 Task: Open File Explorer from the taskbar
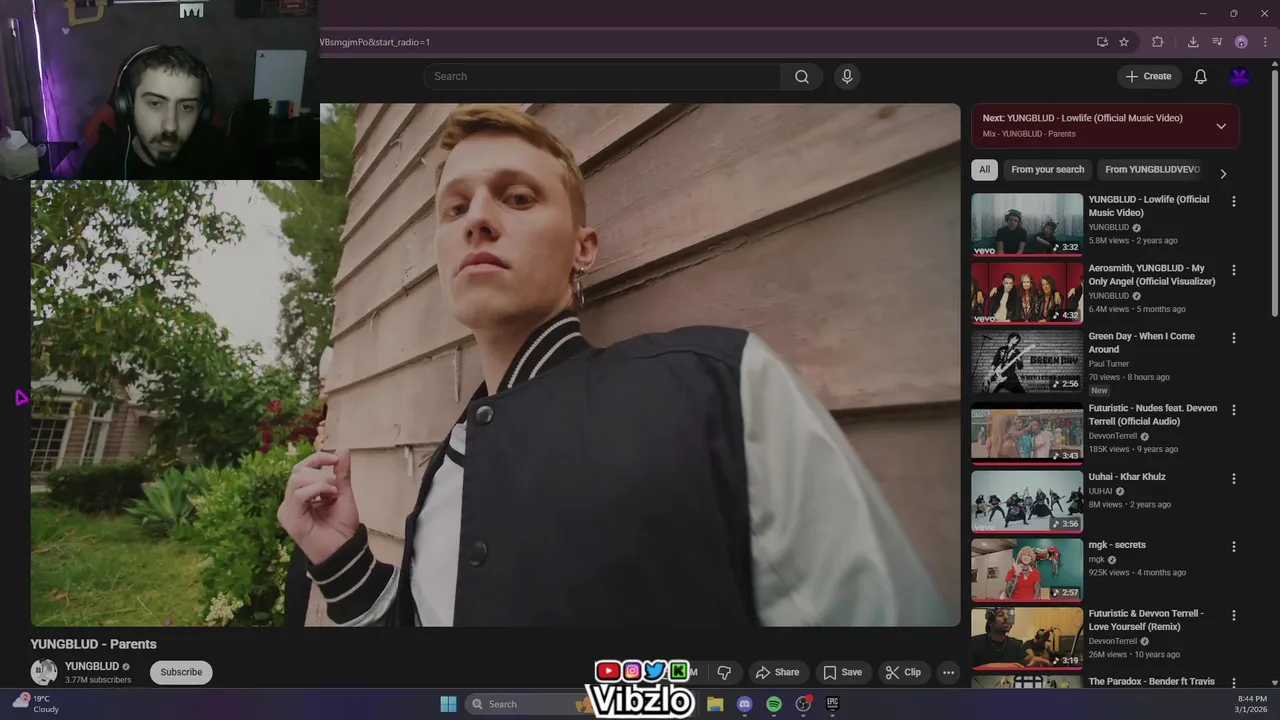point(715,704)
